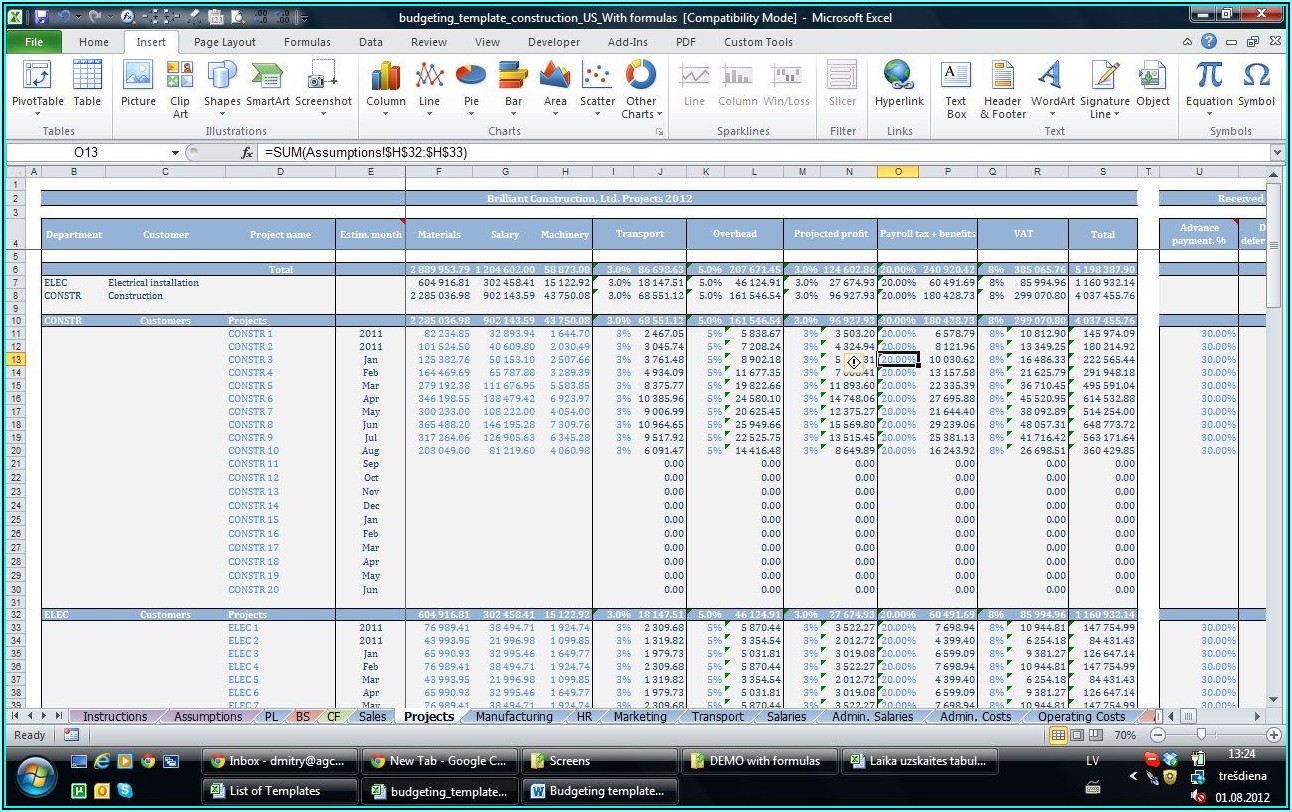Open the File menu button
1292x812 pixels.
coord(33,42)
